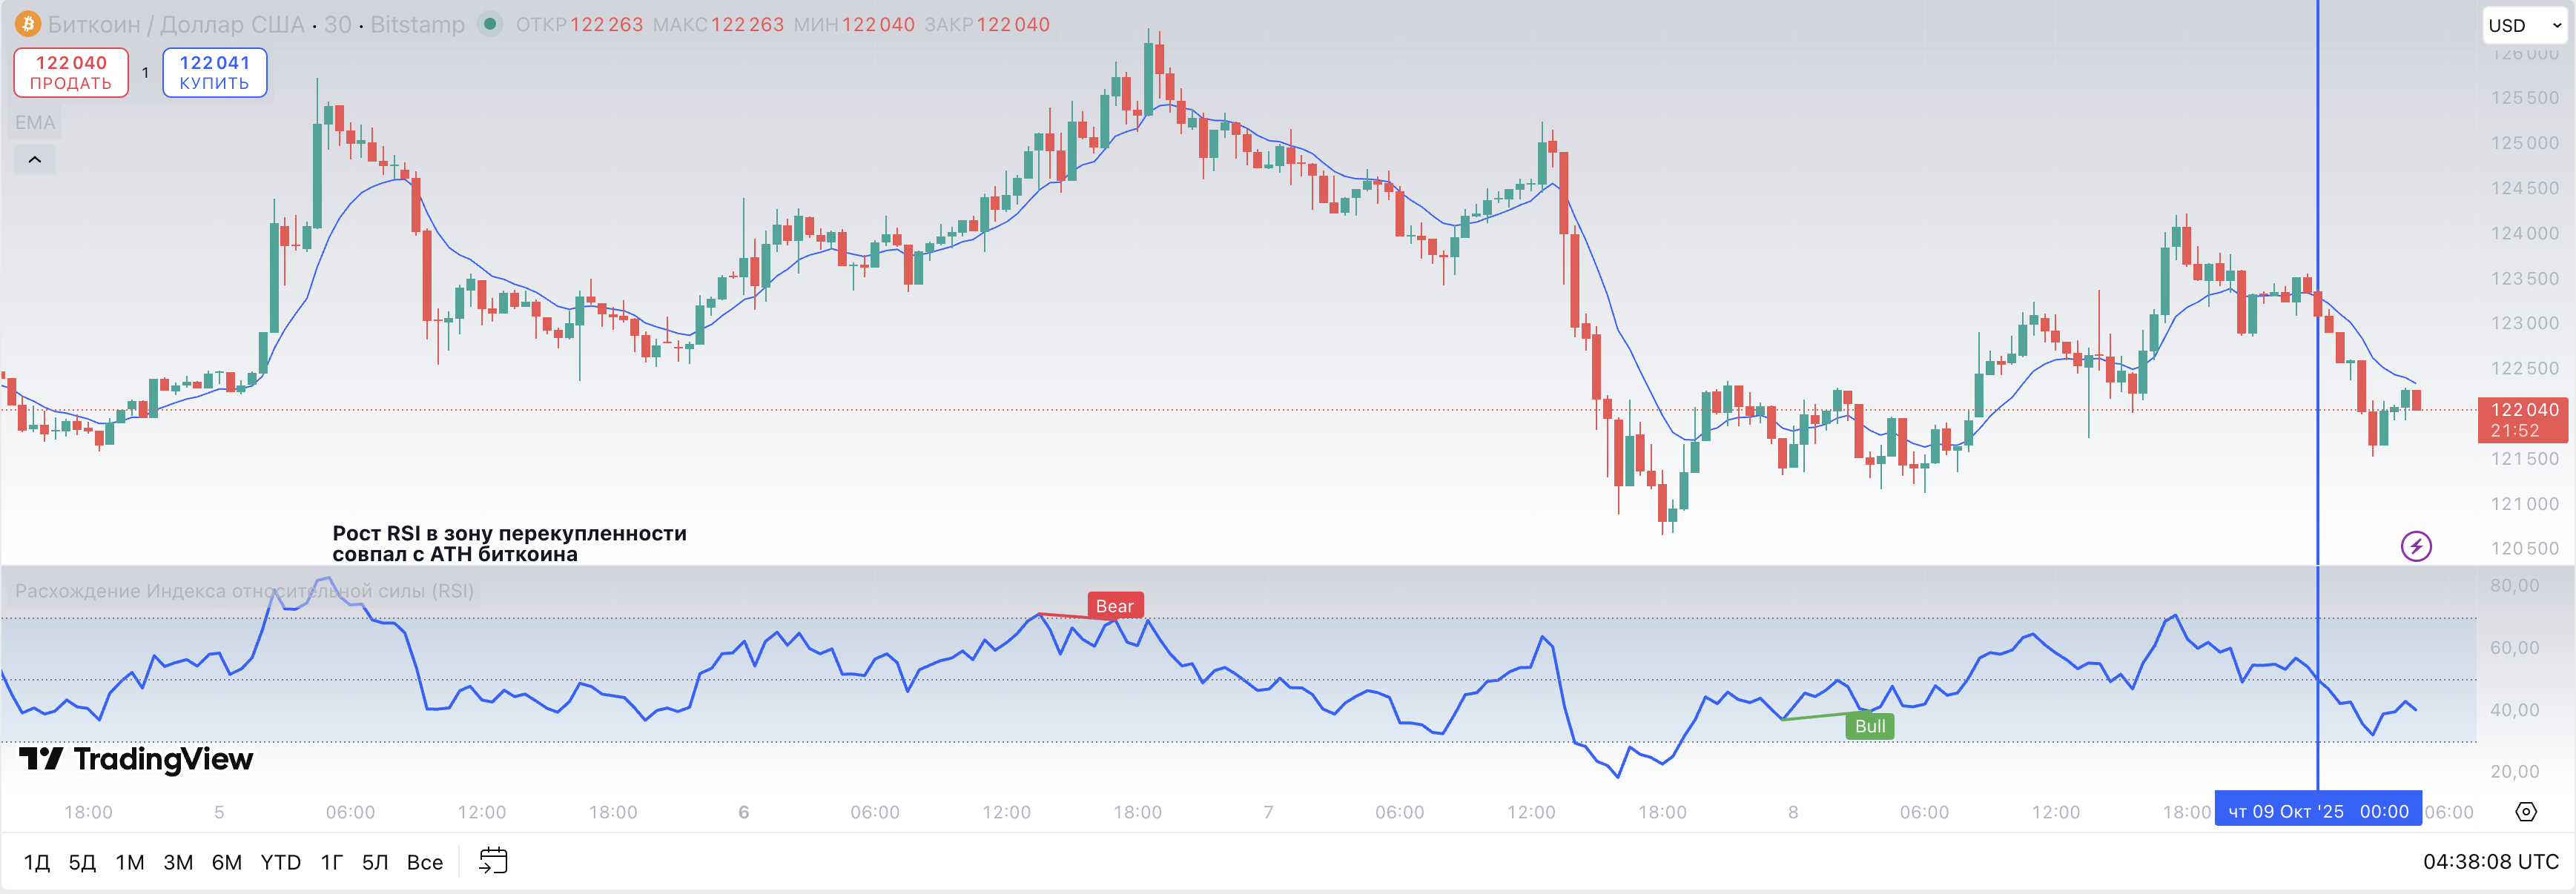Click the Bear divergence label
Image resolution: width=2576 pixels, height=894 pixels.
pos(1114,606)
